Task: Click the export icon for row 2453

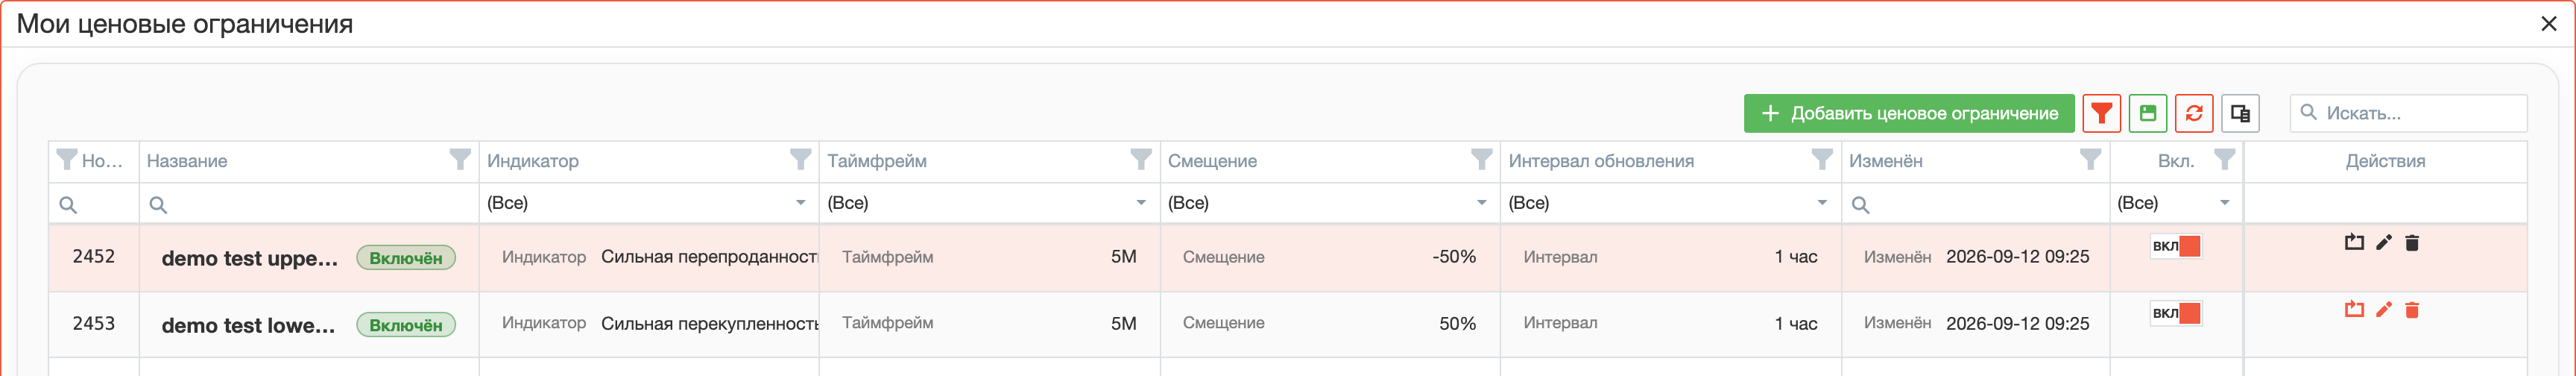Action: click(2354, 310)
